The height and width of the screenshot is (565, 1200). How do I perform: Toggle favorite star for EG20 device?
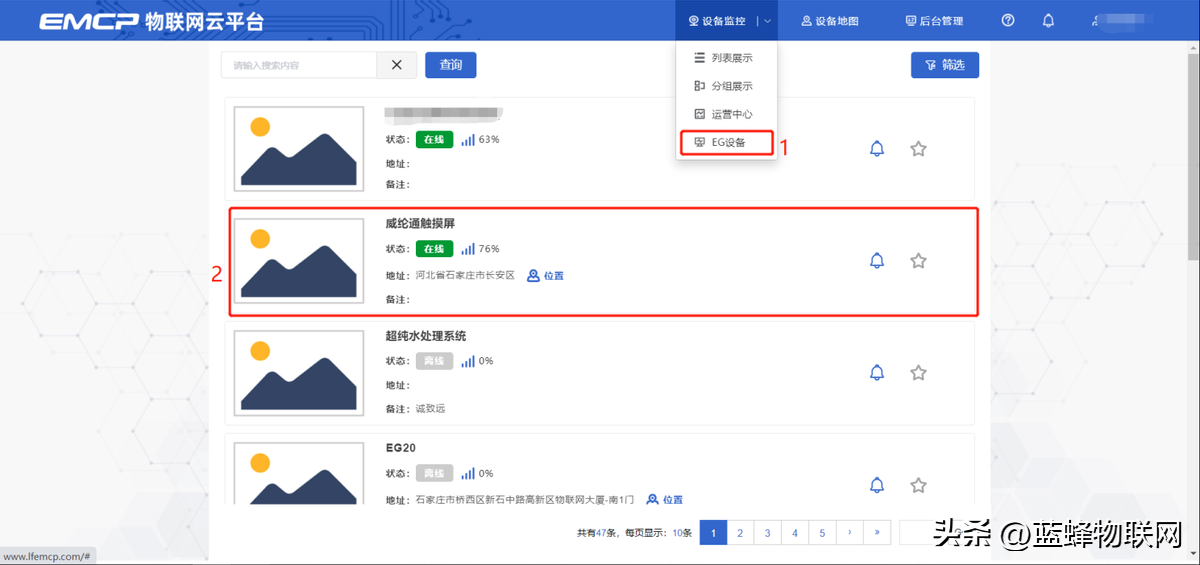(x=918, y=485)
